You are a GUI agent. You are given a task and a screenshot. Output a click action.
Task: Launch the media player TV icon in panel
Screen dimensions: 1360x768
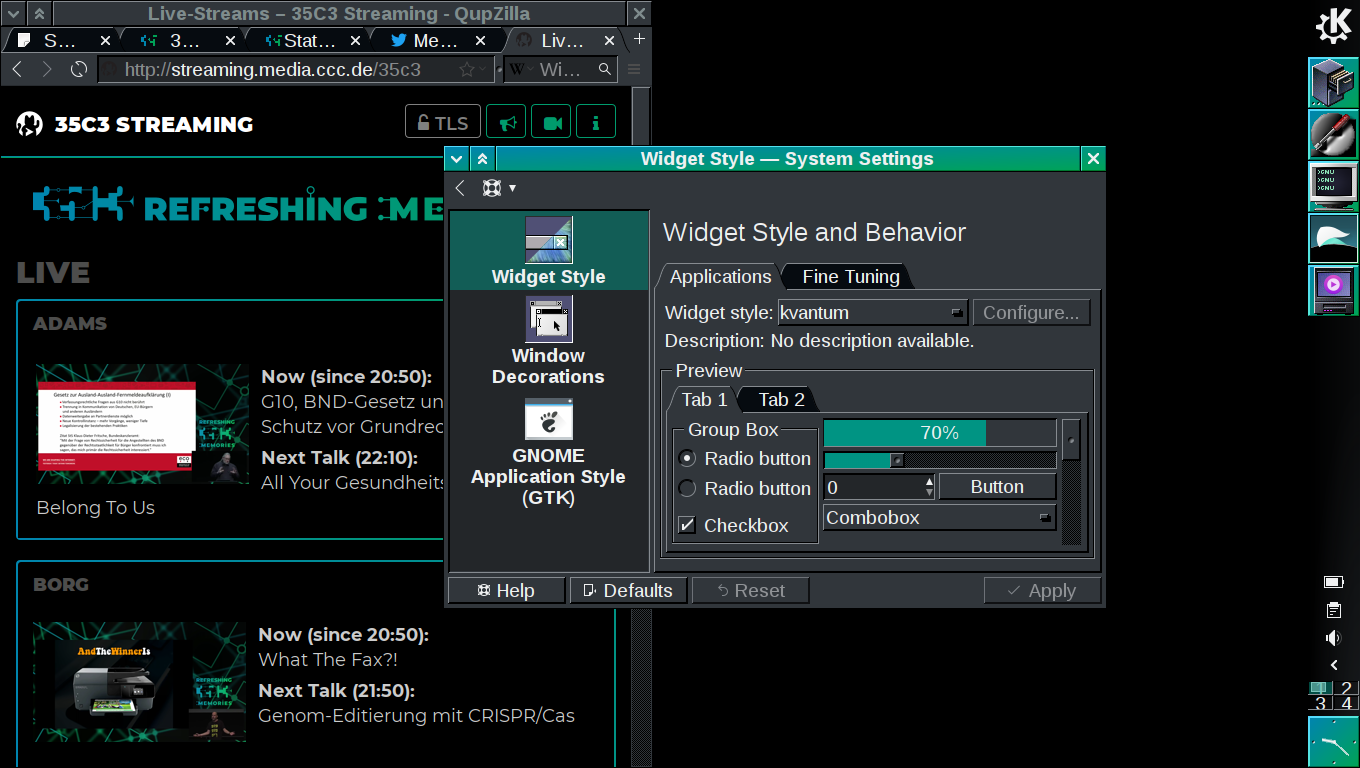click(x=1334, y=290)
